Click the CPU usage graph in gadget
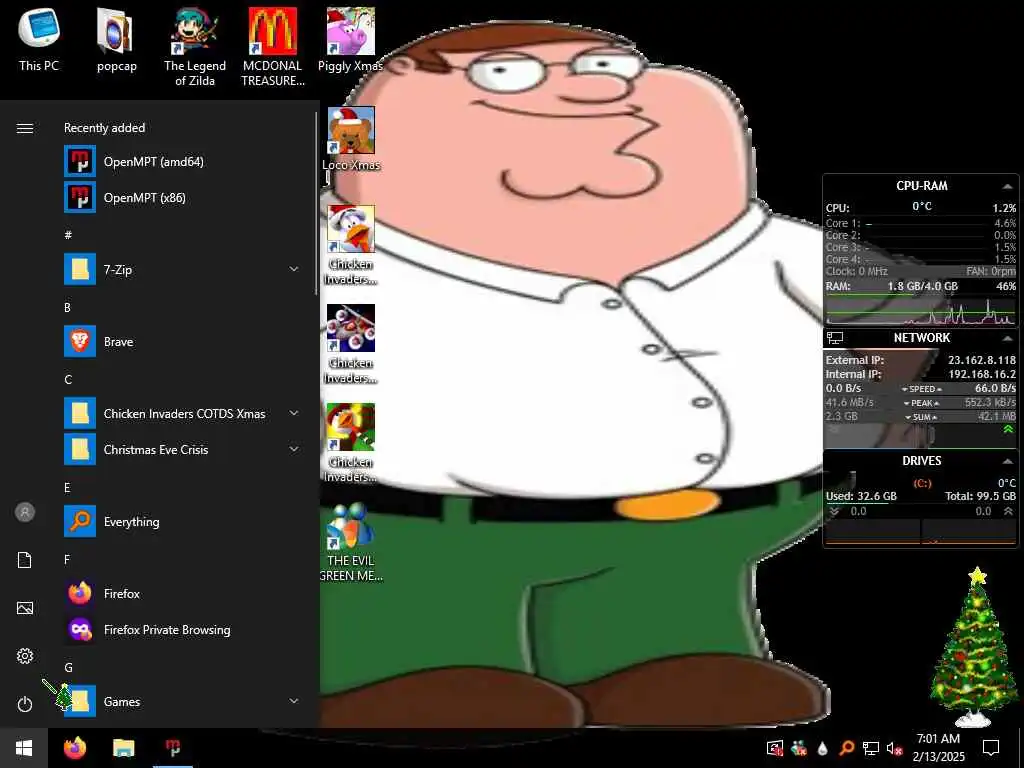 (x=921, y=311)
